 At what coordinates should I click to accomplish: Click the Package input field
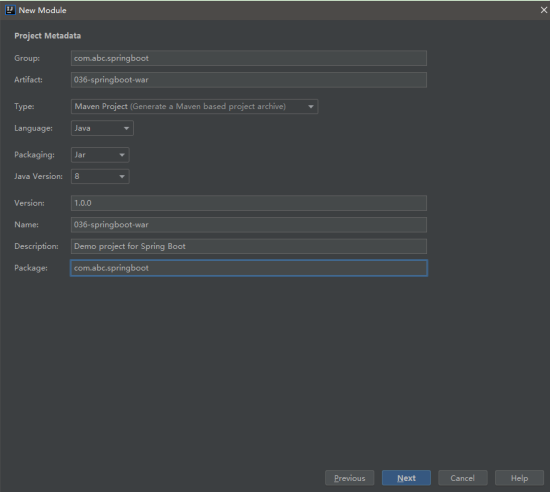coord(249,268)
